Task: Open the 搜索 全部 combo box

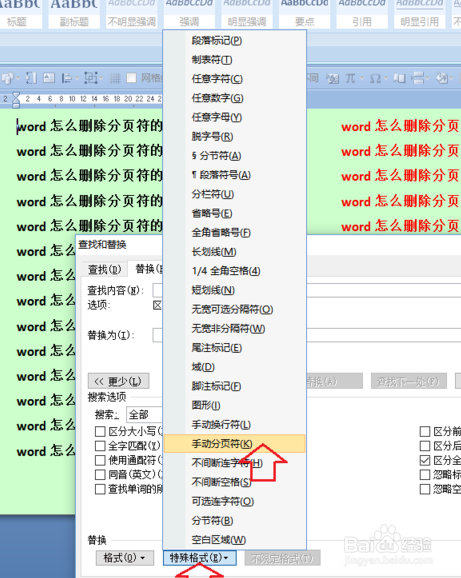Action: (144, 415)
